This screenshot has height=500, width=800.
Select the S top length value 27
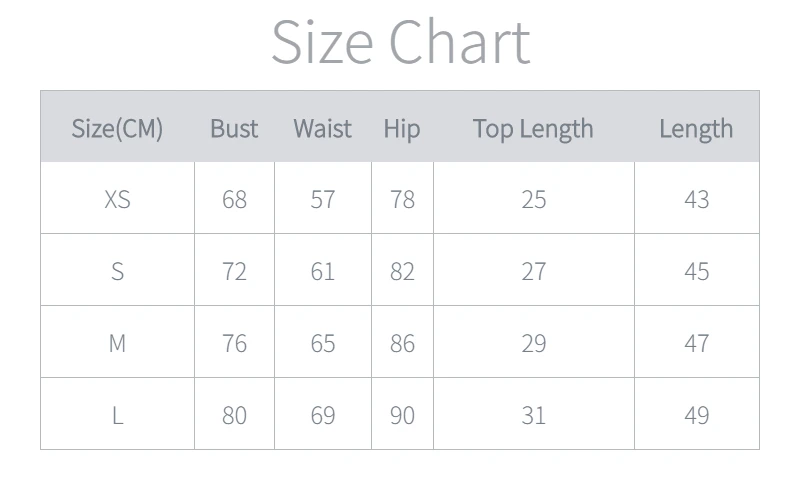534,271
